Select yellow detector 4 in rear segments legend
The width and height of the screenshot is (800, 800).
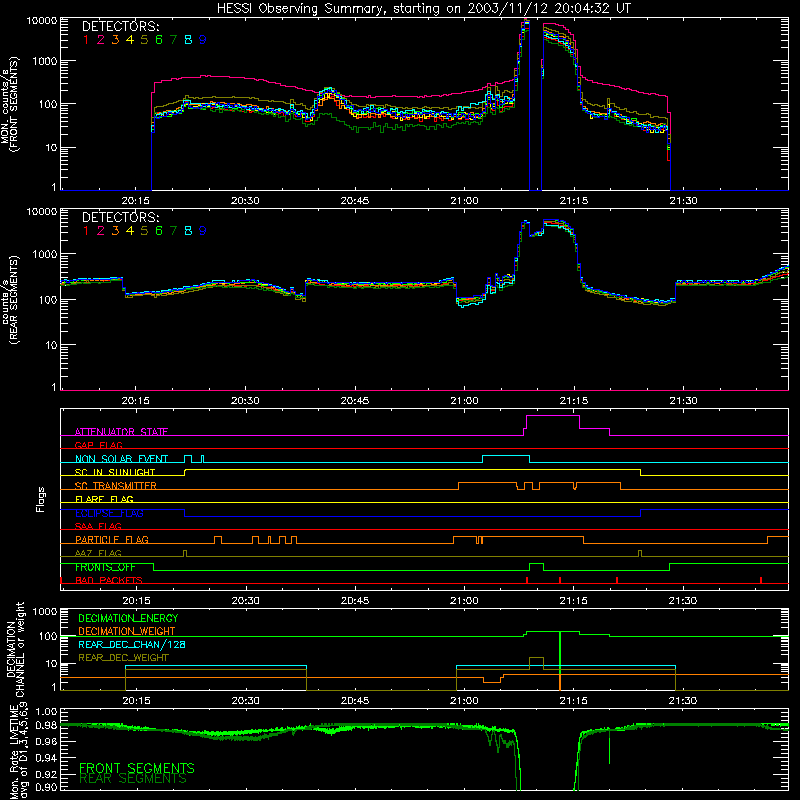click(x=130, y=231)
